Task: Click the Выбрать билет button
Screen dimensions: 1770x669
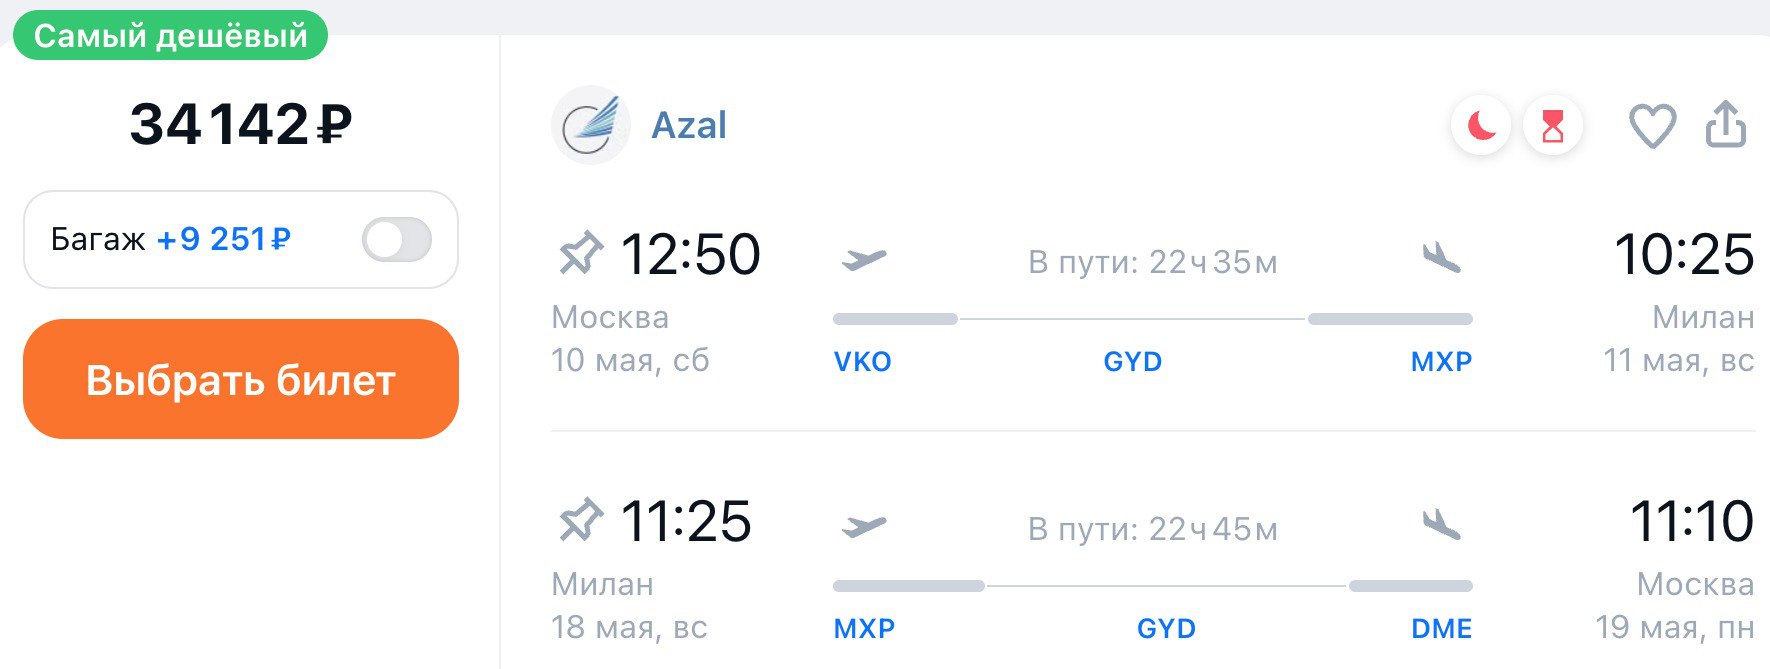Action: coord(241,379)
